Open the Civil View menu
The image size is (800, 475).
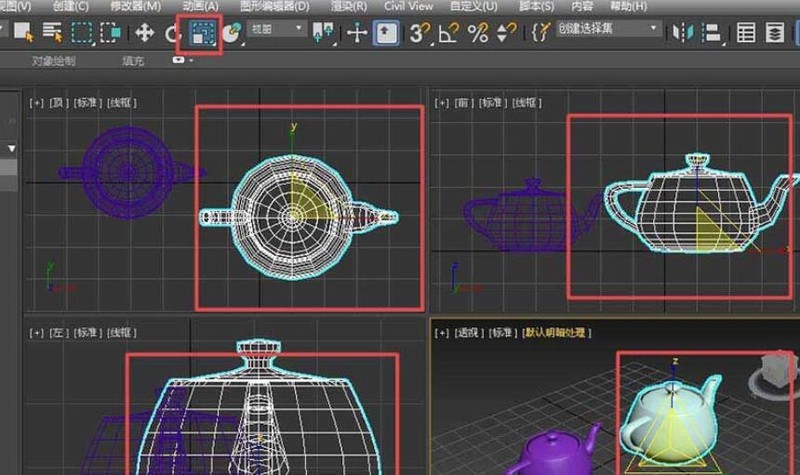click(409, 6)
